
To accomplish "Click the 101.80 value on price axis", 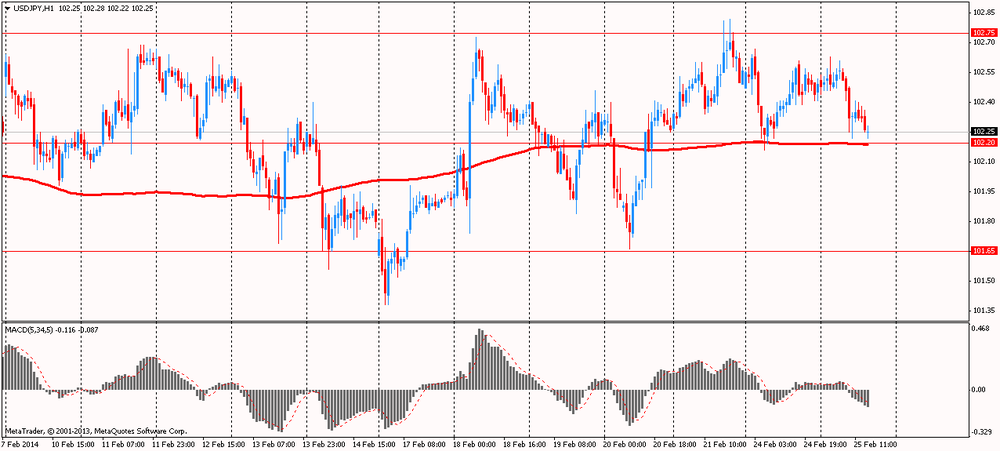I will tap(984, 222).
